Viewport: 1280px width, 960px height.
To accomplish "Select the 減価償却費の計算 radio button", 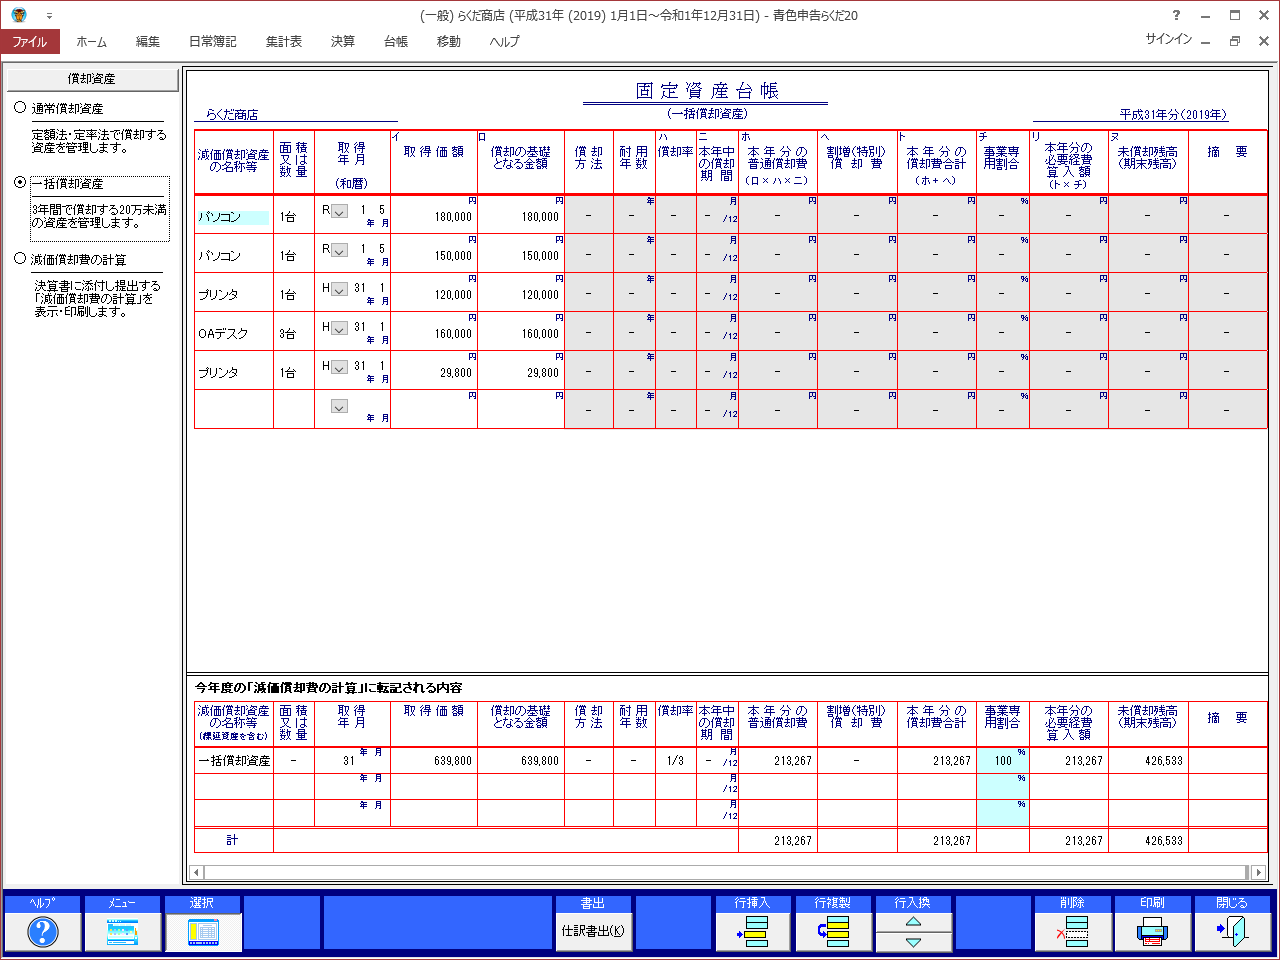I will point(20,259).
